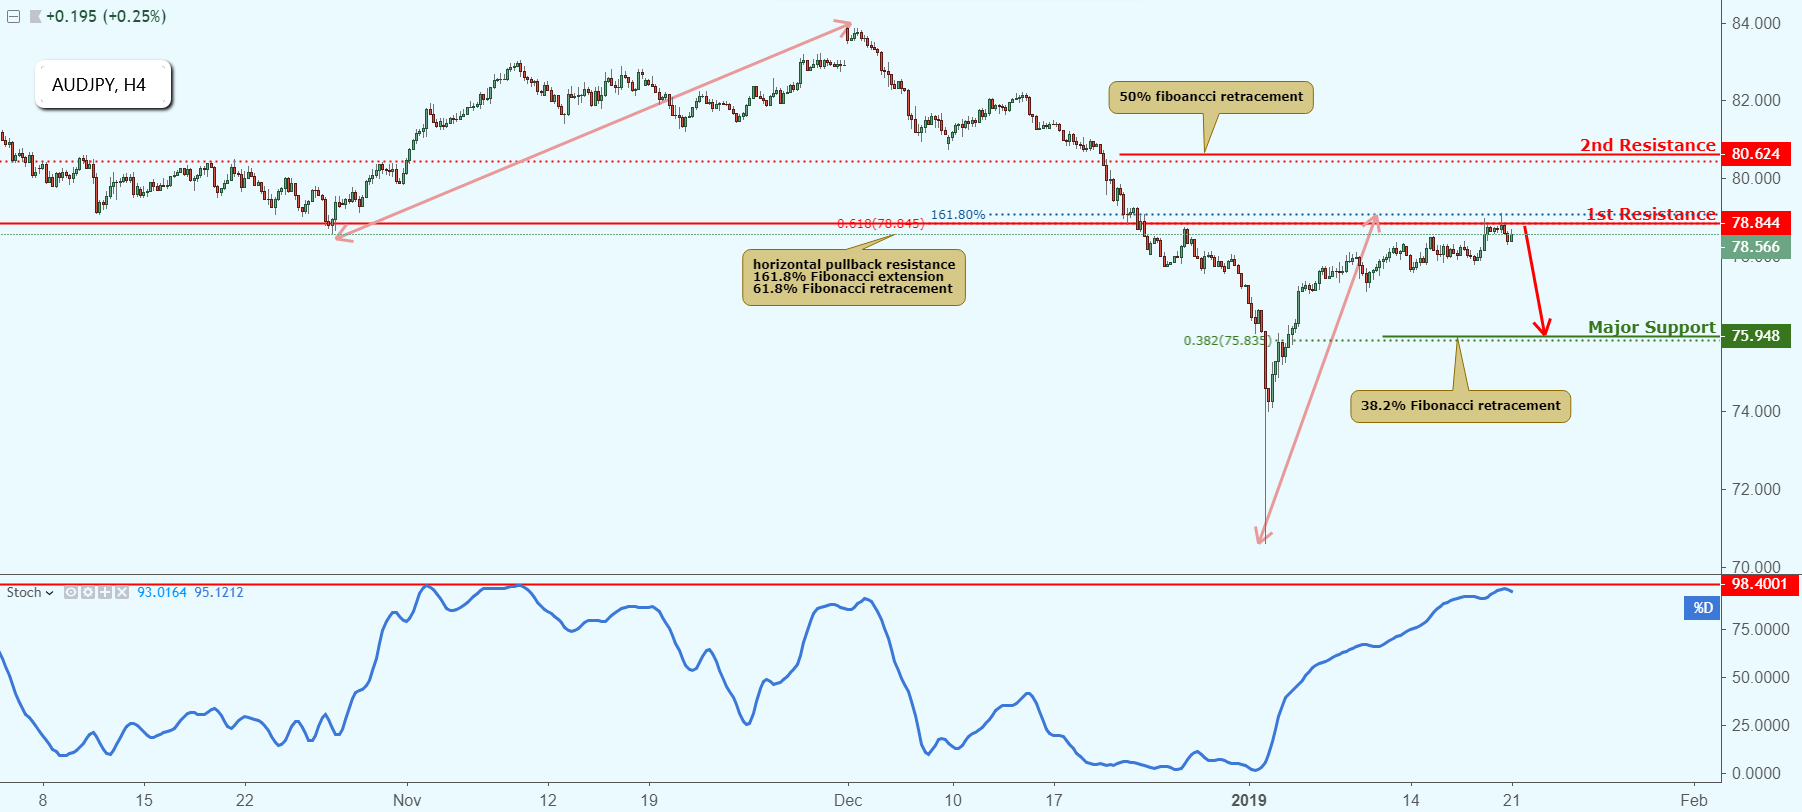Screen dimensions: 1802x812
Task: Click the +0.195 (+0.25%) change value
Action: pos(106,17)
